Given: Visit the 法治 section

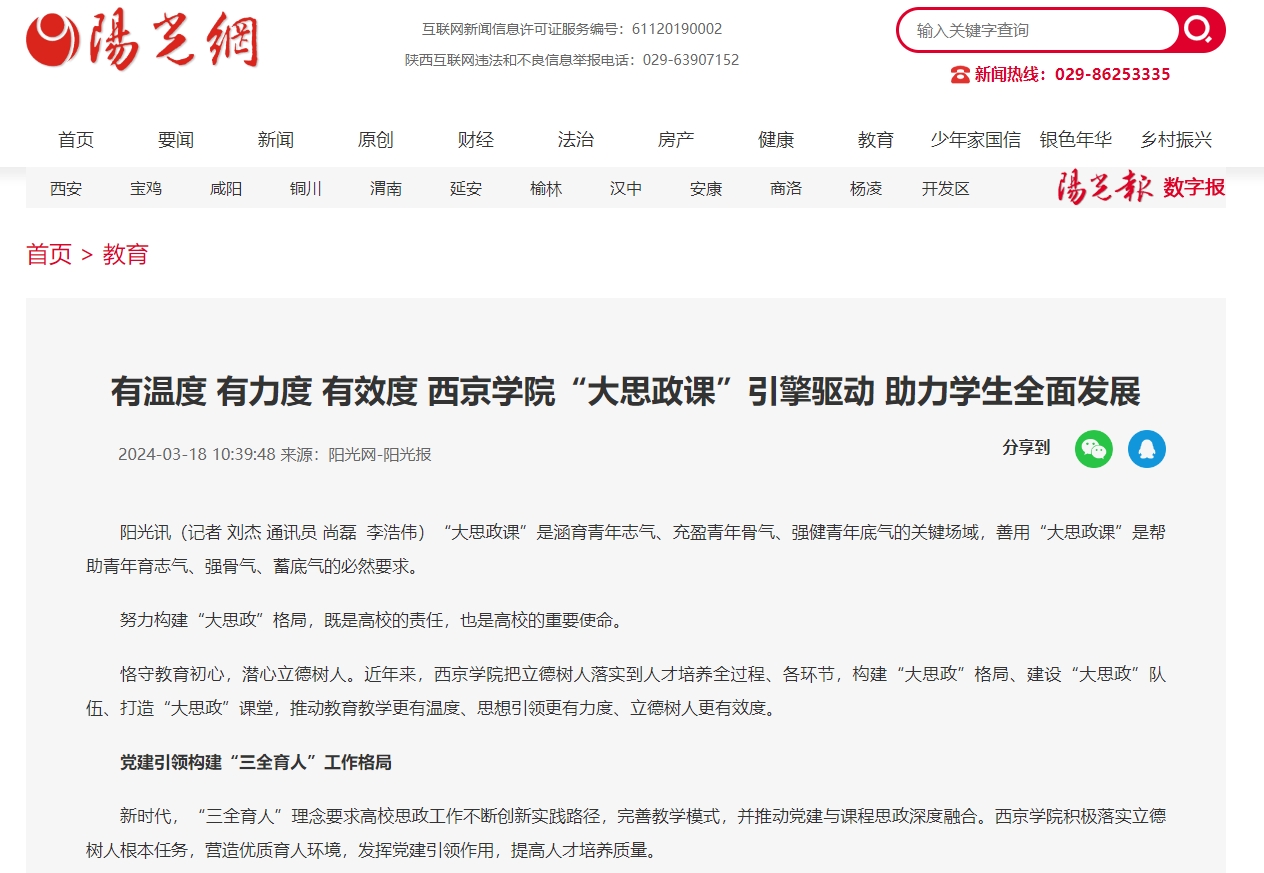Looking at the screenshot, I should pos(576,140).
